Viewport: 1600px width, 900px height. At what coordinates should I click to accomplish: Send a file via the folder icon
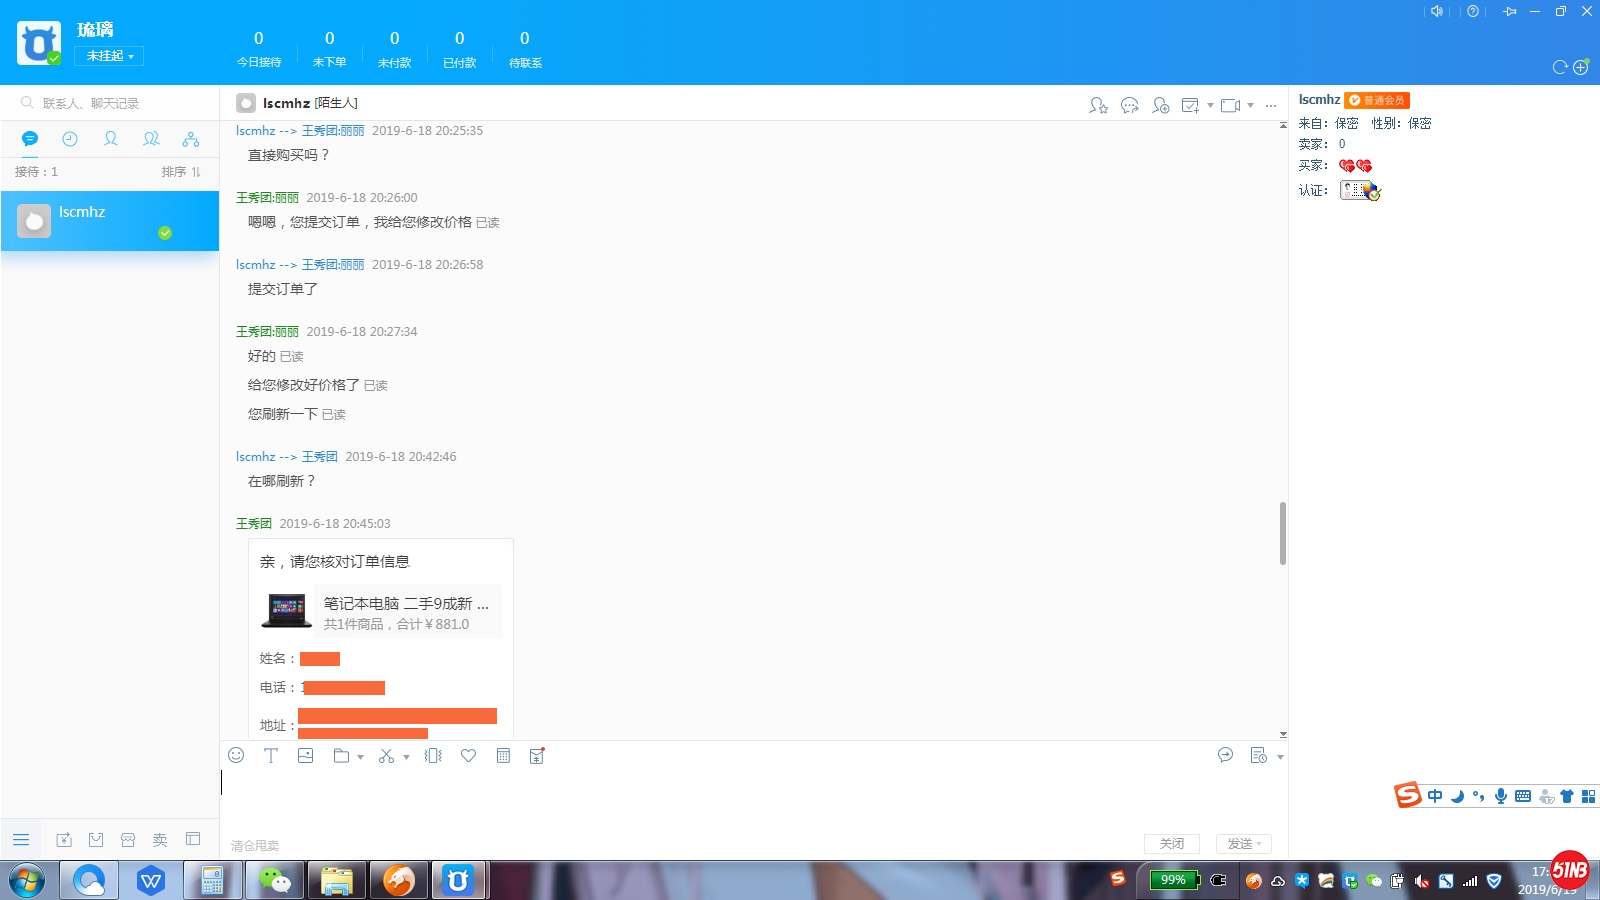341,756
